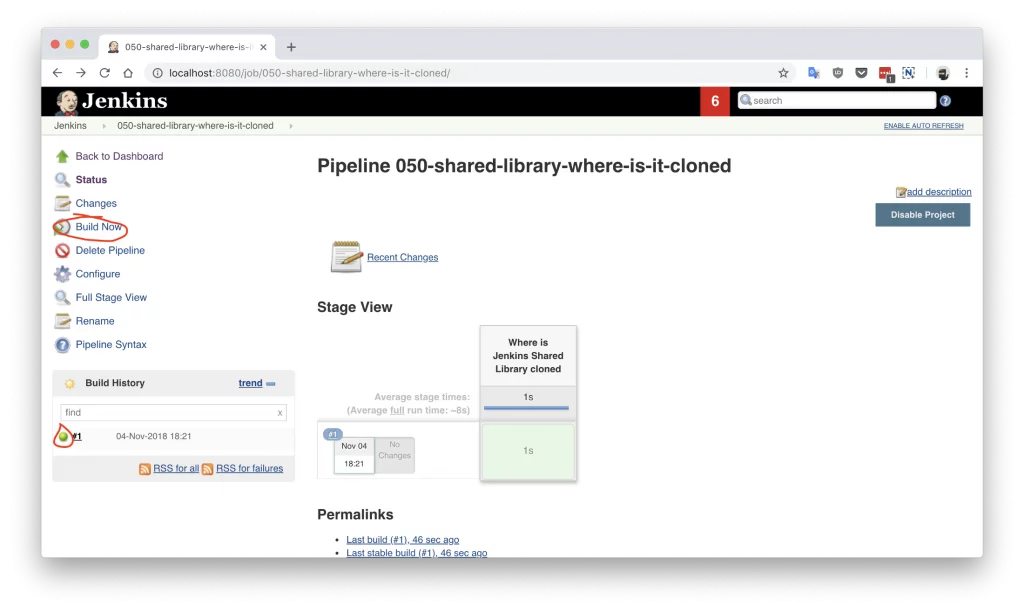
Task: Click the browser back arrow
Action: click(x=57, y=73)
